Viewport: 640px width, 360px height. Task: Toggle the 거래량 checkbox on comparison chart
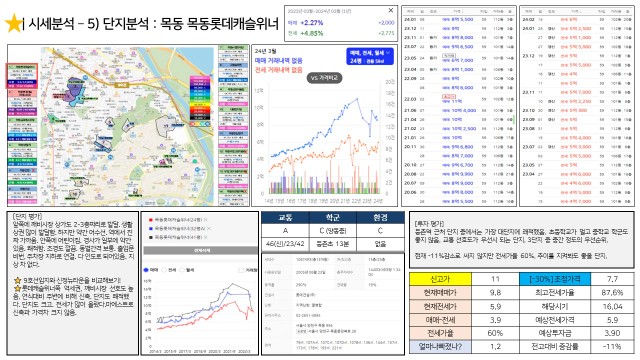pyautogui.click(x=241, y=270)
